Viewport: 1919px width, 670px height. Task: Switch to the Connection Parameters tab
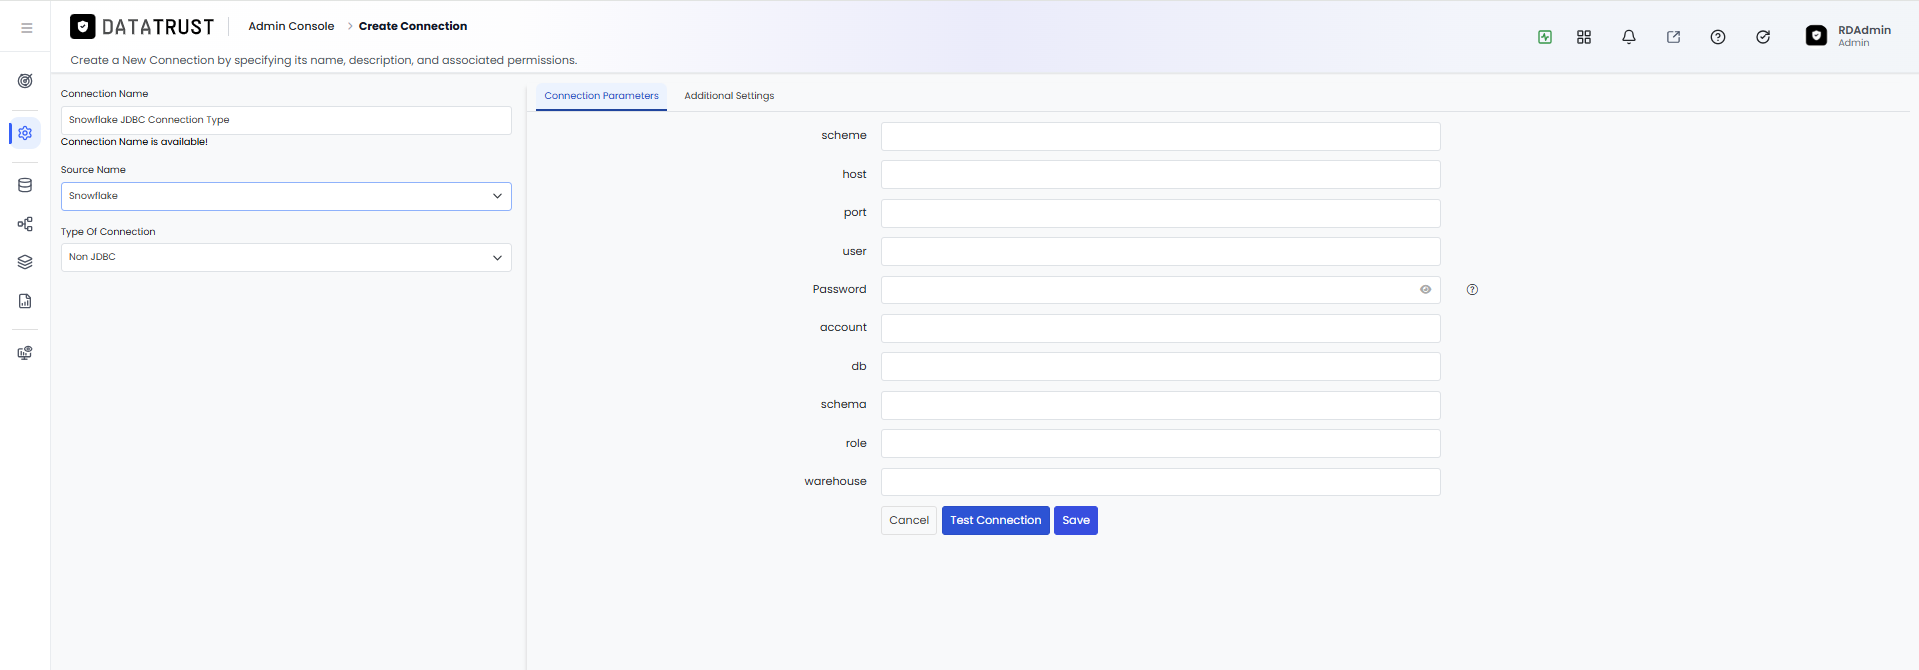(x=601, y=96)
